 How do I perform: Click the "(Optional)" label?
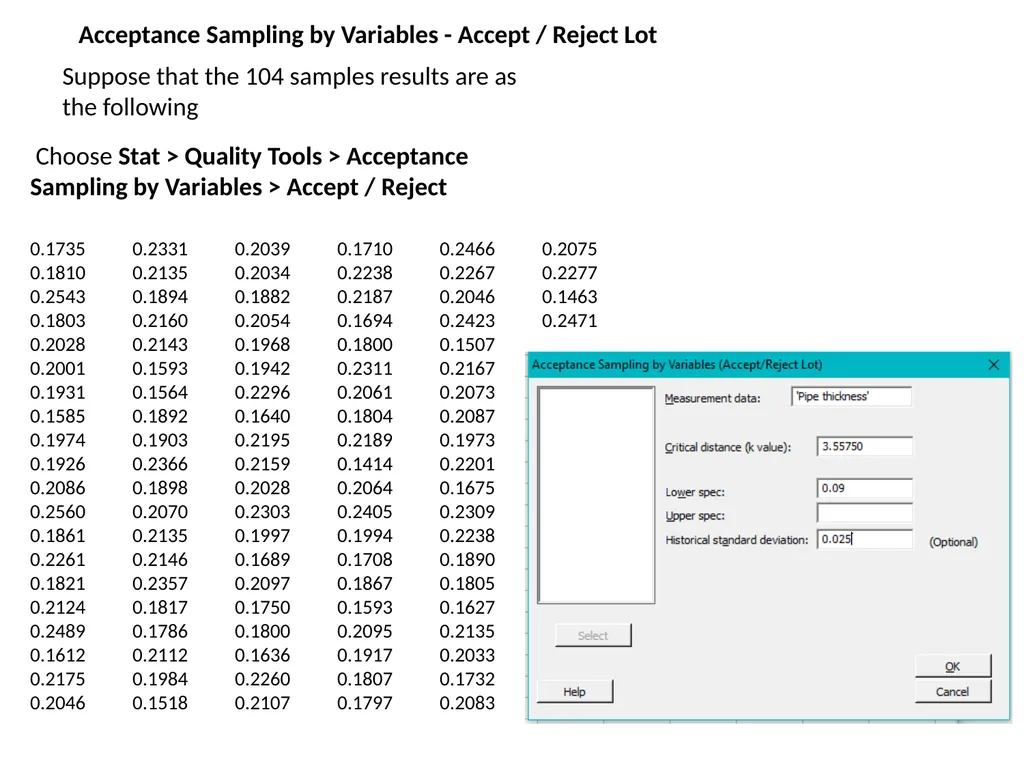click(953, 542)
